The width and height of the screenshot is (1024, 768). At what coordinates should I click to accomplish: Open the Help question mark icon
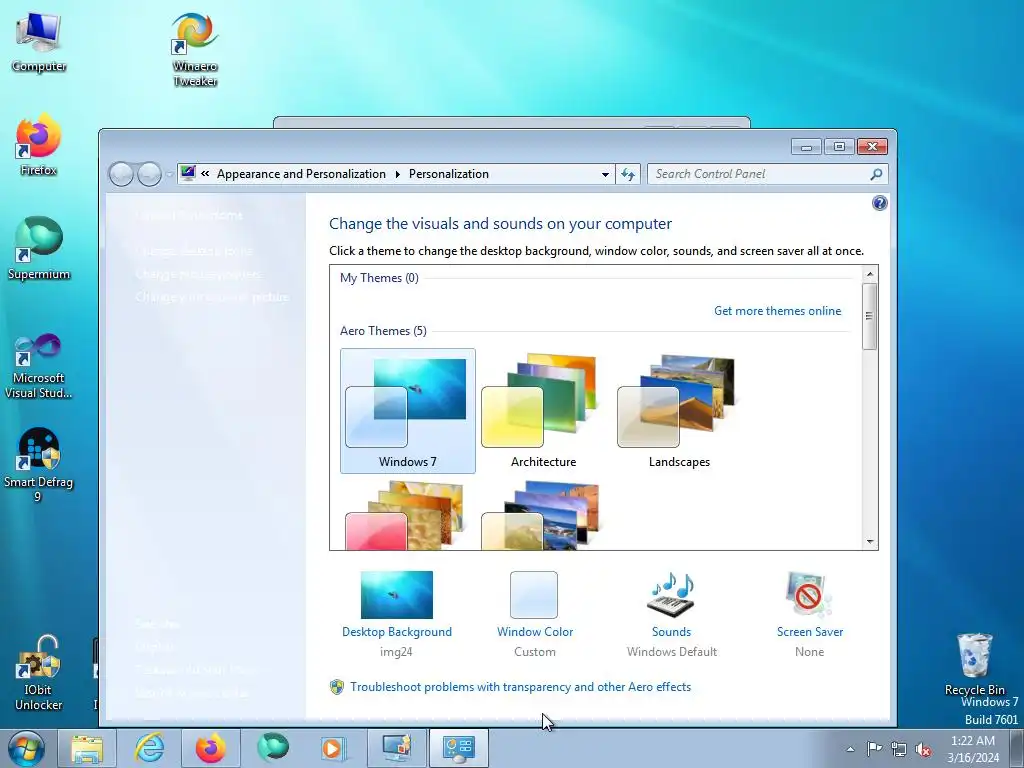(x=880, y=203)
